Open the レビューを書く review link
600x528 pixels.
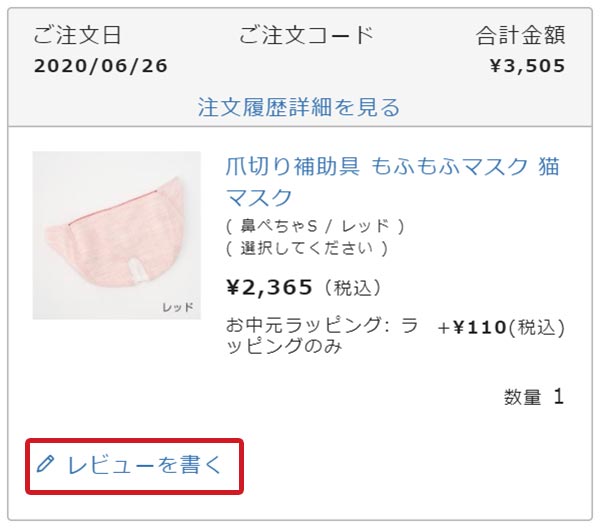click(x=143, y=465)
